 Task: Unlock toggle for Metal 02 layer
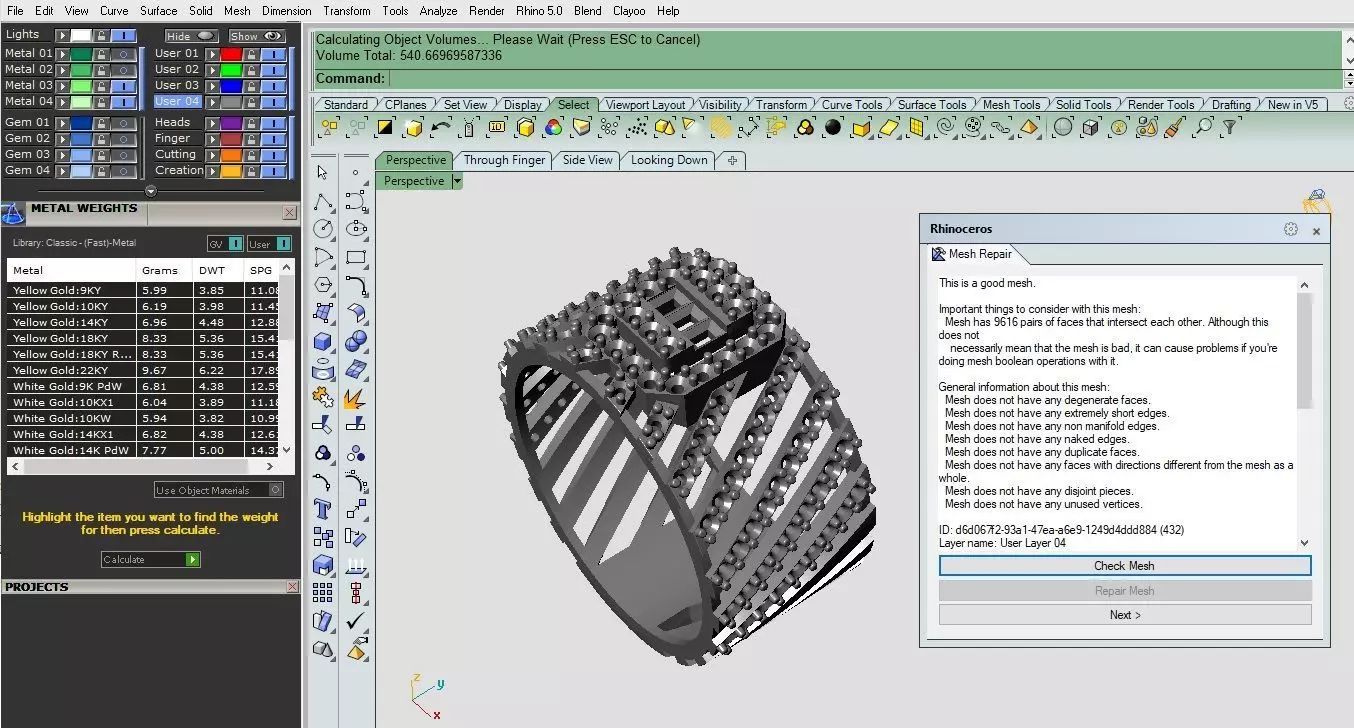tap(103, 70)
